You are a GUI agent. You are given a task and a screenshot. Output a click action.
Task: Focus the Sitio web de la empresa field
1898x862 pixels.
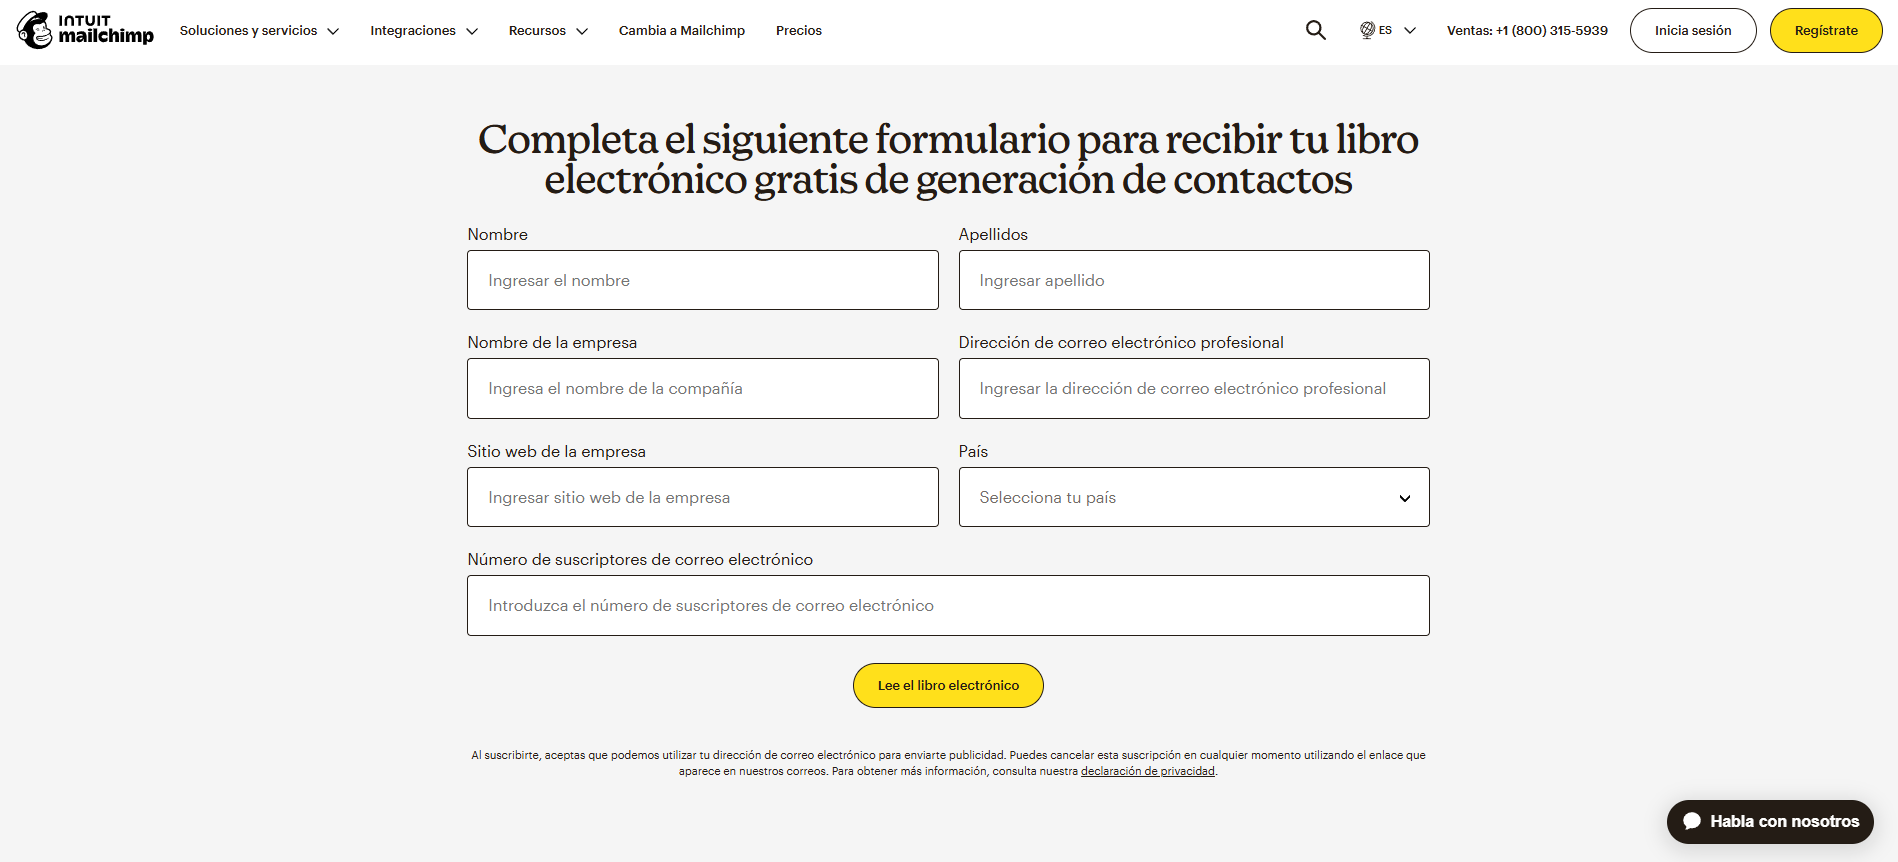click(703, 497)
